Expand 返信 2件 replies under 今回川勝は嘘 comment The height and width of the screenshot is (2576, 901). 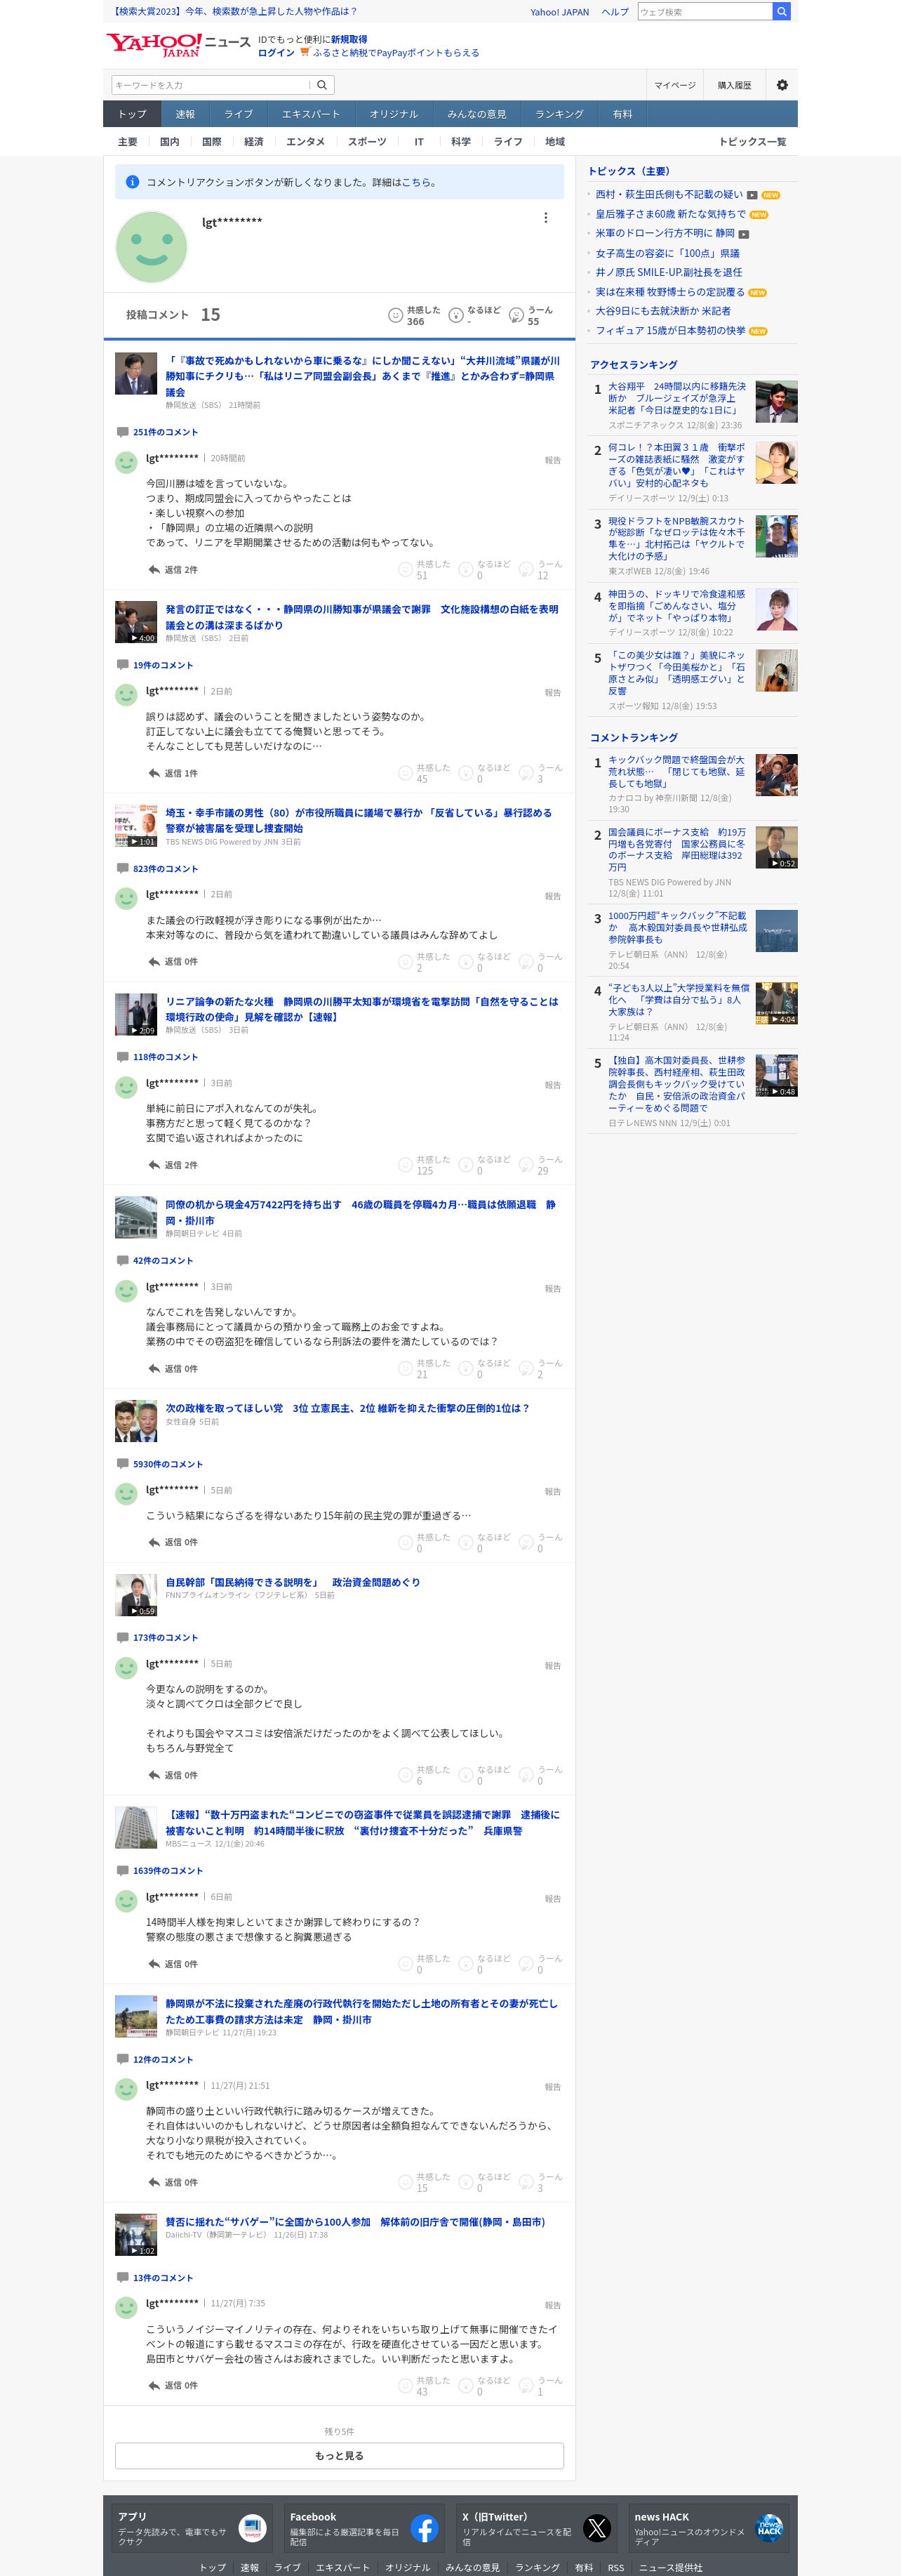click(173, 570)
